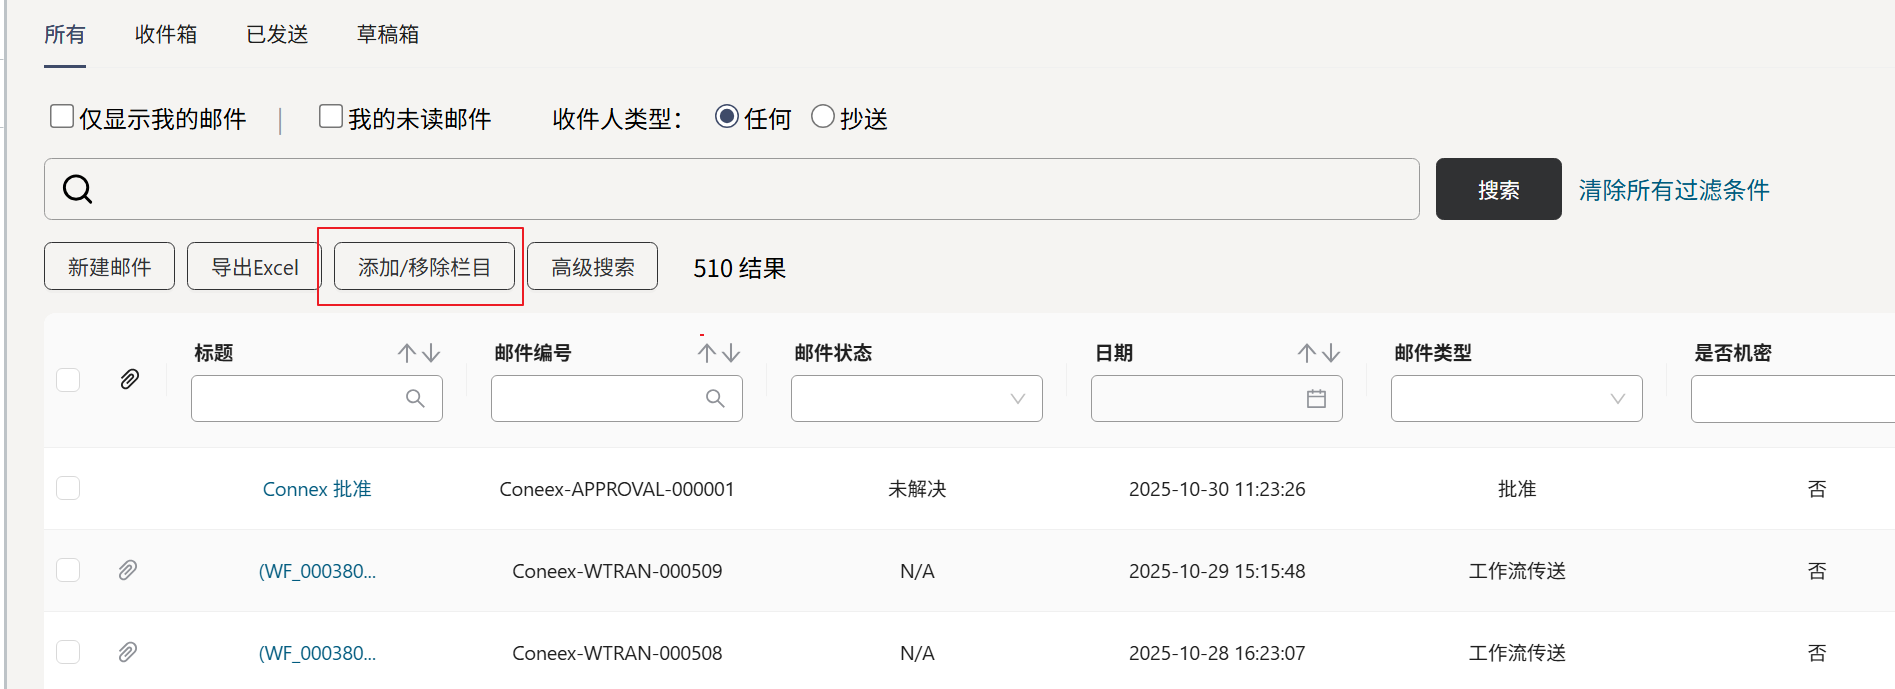Tick the checkbox for Connex 批准 row

[x=68, y=488]
